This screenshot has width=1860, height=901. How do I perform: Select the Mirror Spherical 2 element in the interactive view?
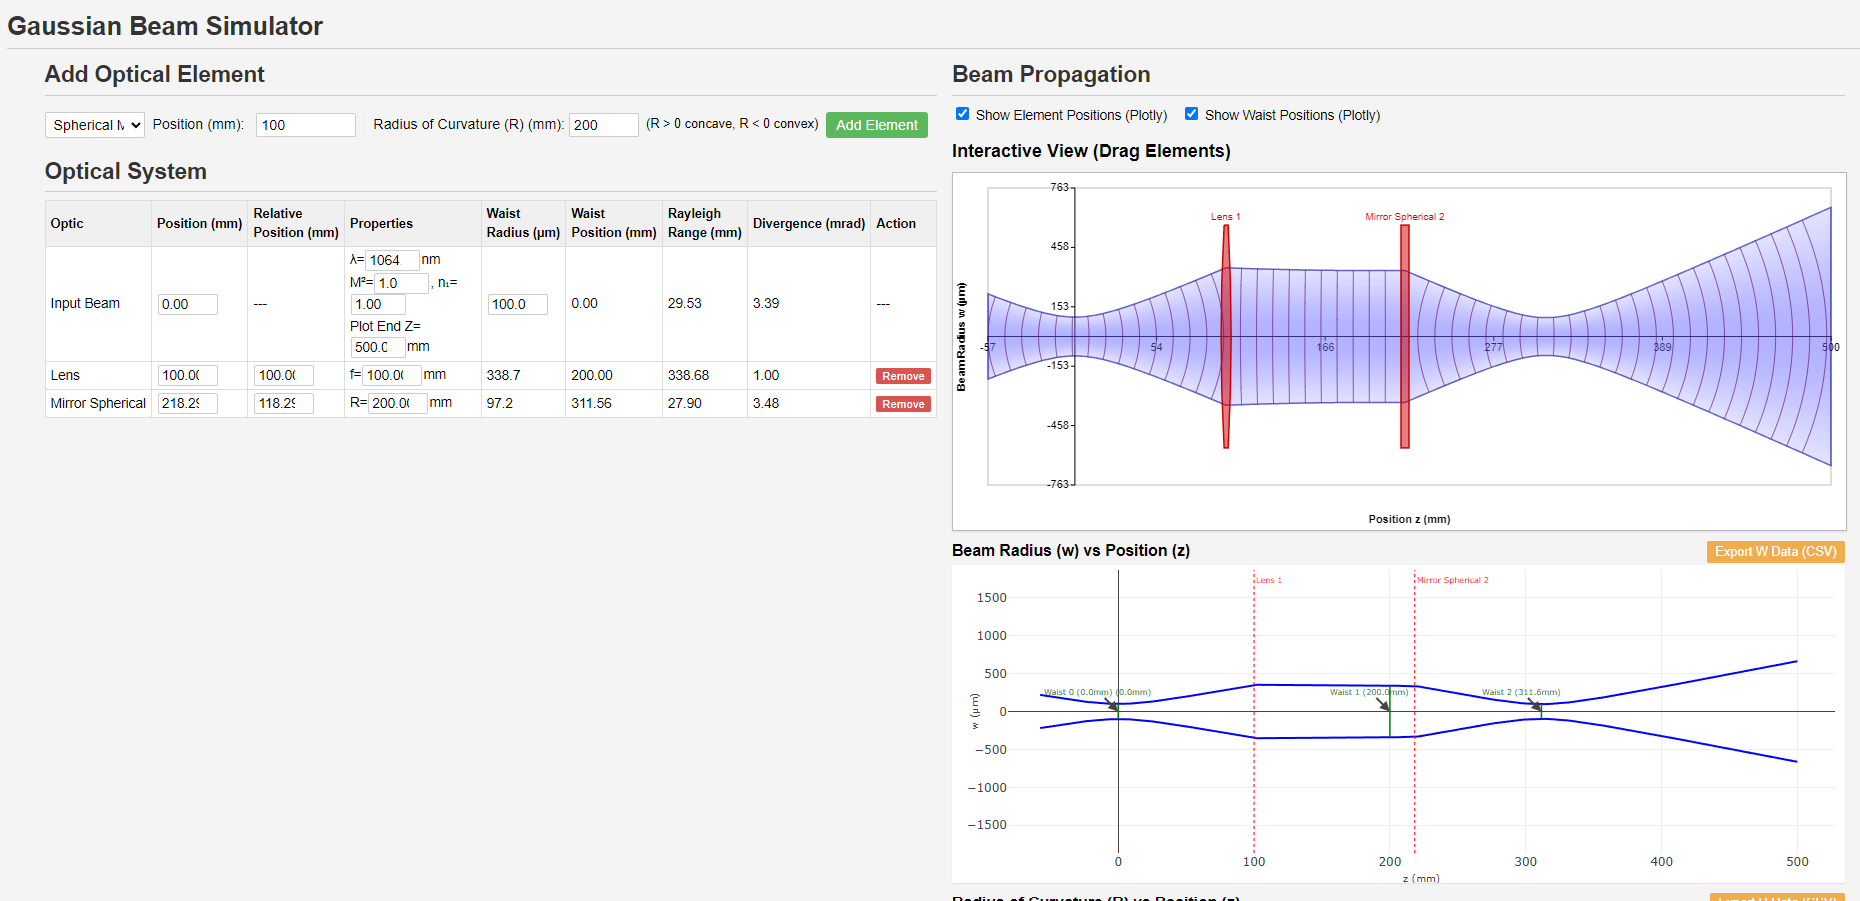click(1404, 335)
